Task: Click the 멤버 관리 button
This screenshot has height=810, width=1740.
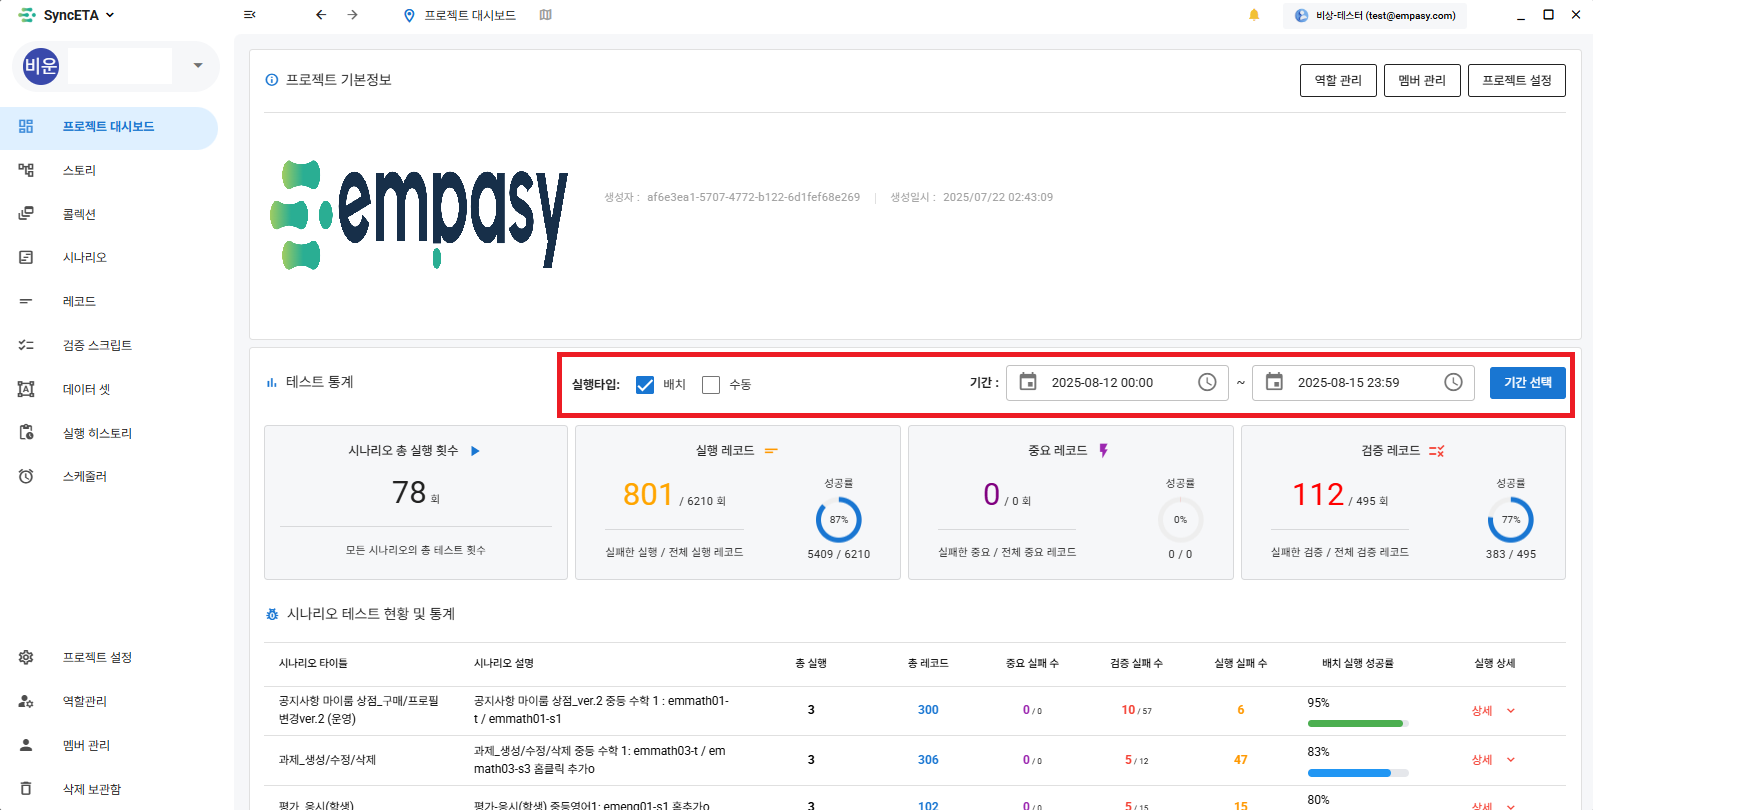Action: click(1421, 81)
